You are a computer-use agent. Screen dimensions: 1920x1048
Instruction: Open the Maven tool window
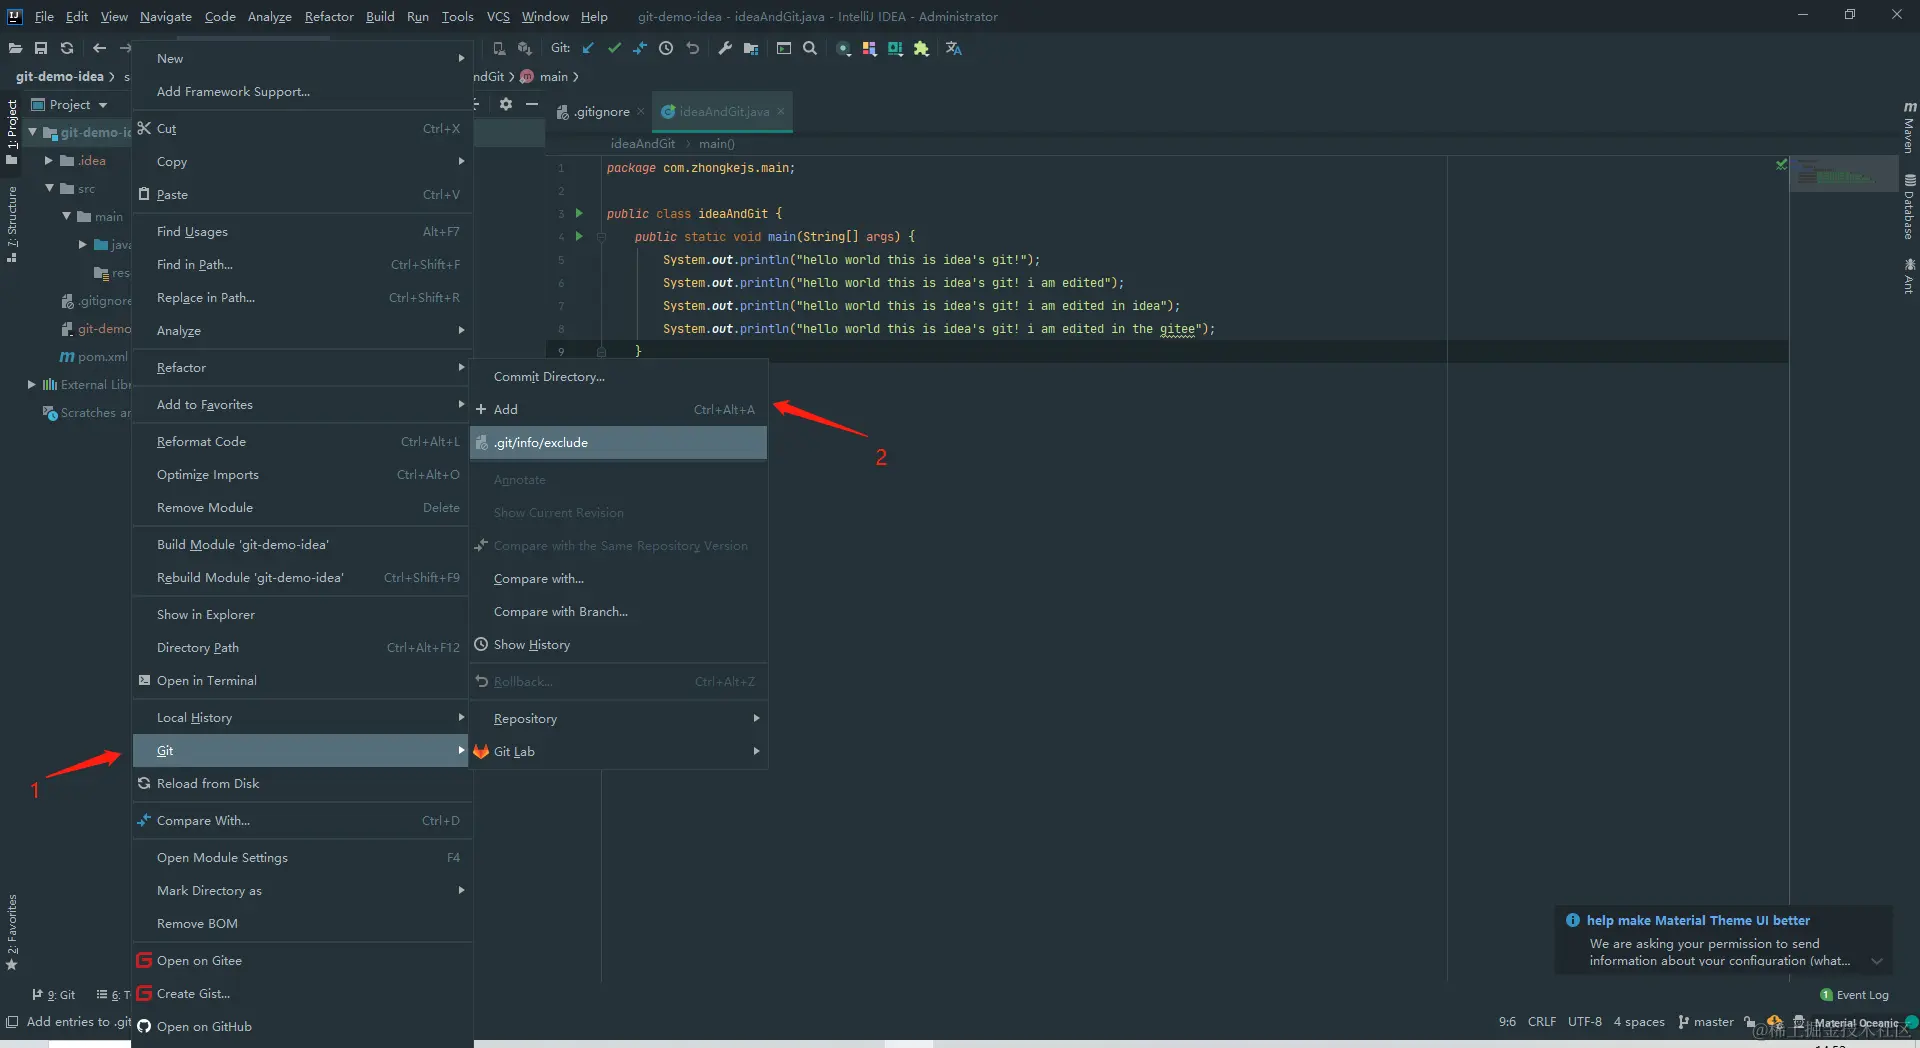point(1909,128)
